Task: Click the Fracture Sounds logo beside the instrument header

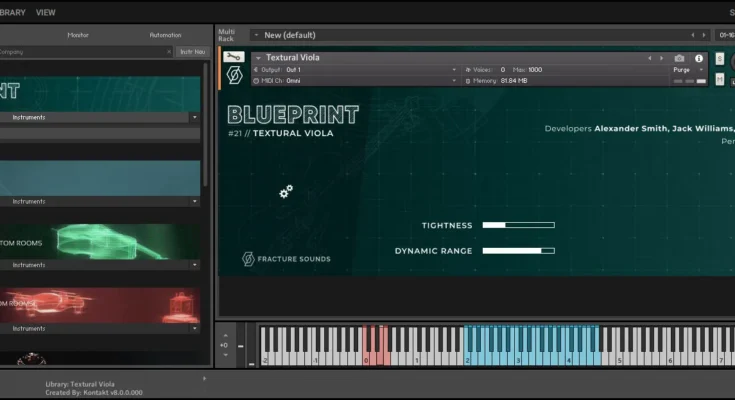Action: 234,75
